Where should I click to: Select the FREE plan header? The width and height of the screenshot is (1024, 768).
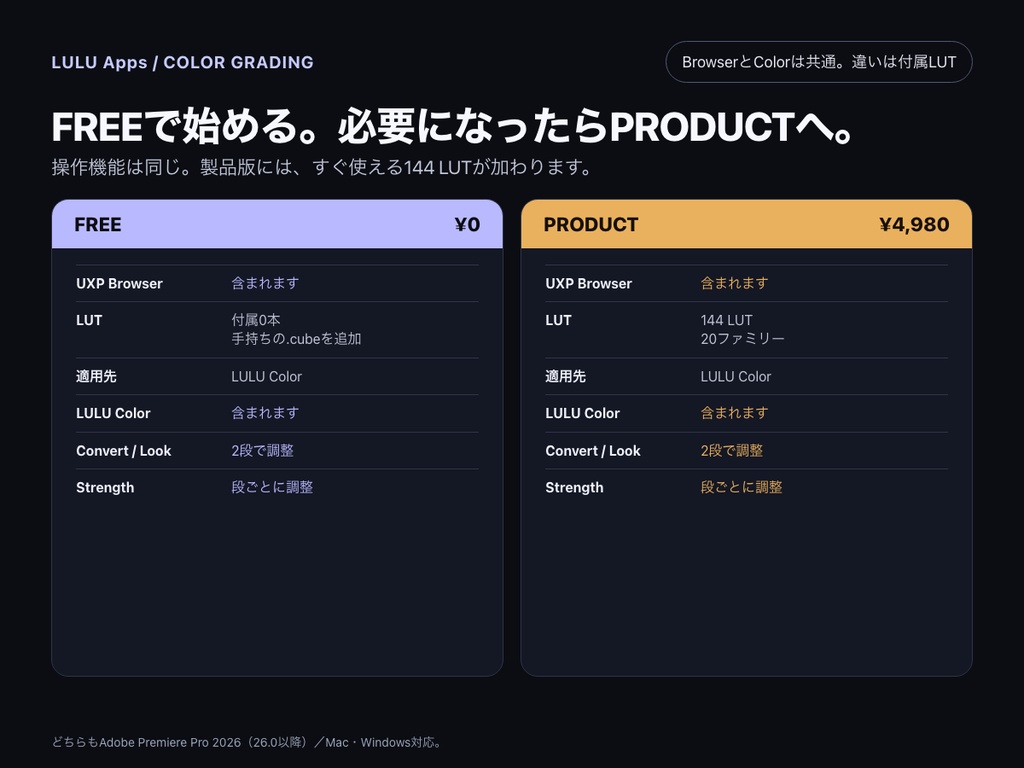pos(277,224)
